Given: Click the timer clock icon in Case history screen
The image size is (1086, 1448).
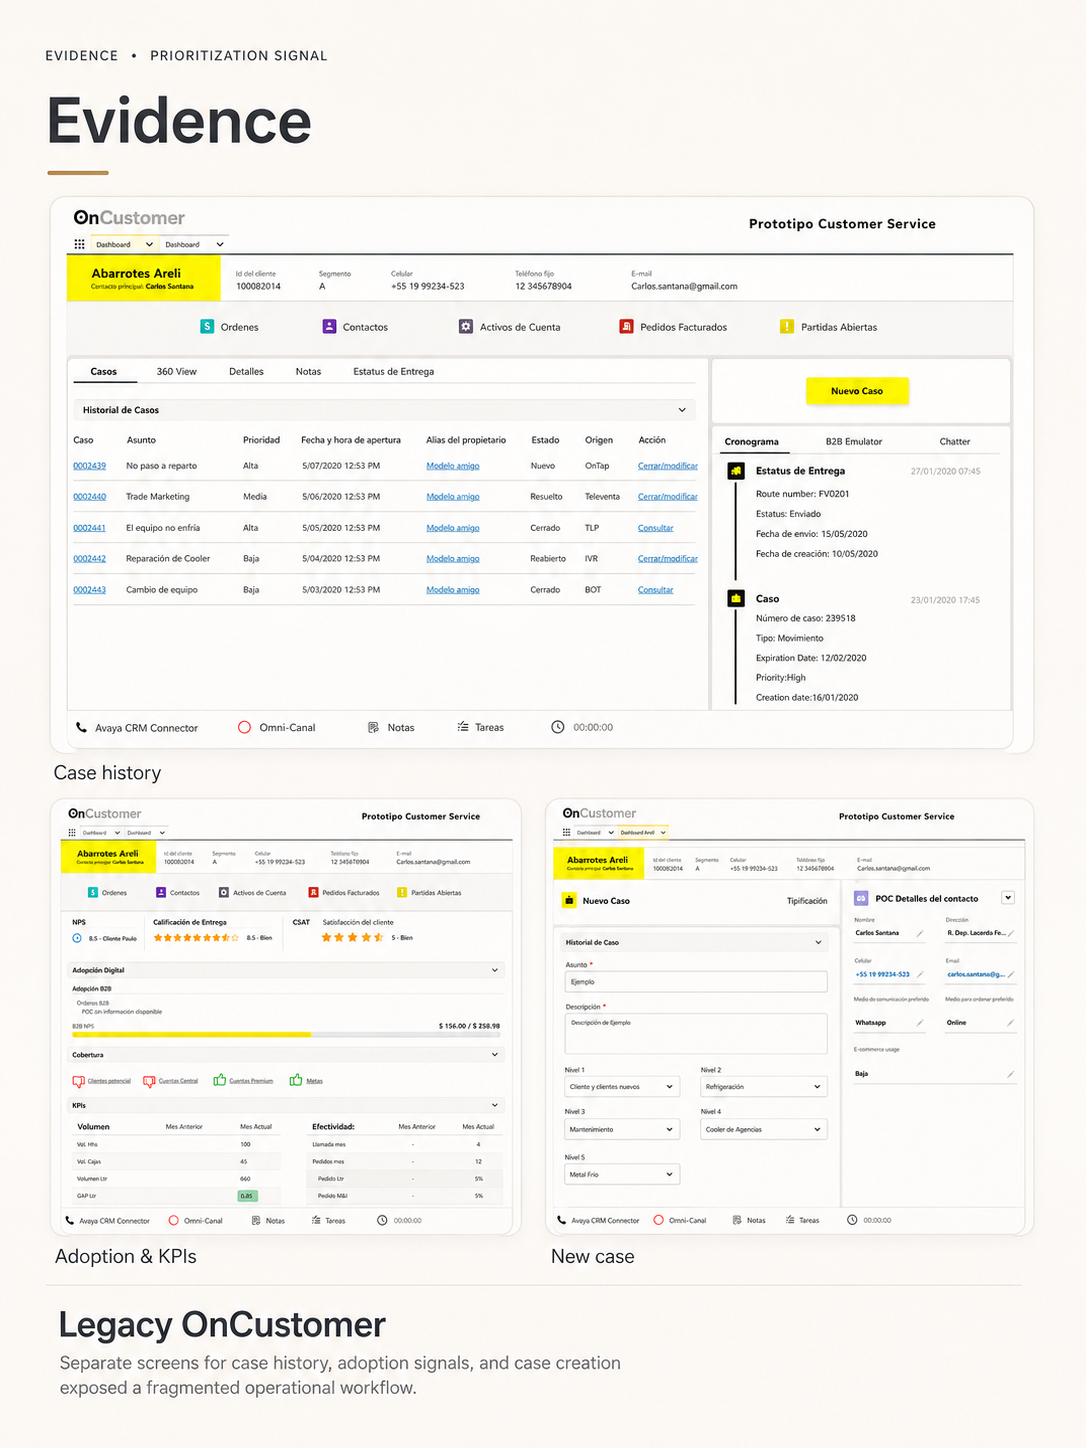Looking at the screenshot, I should 558,727.
